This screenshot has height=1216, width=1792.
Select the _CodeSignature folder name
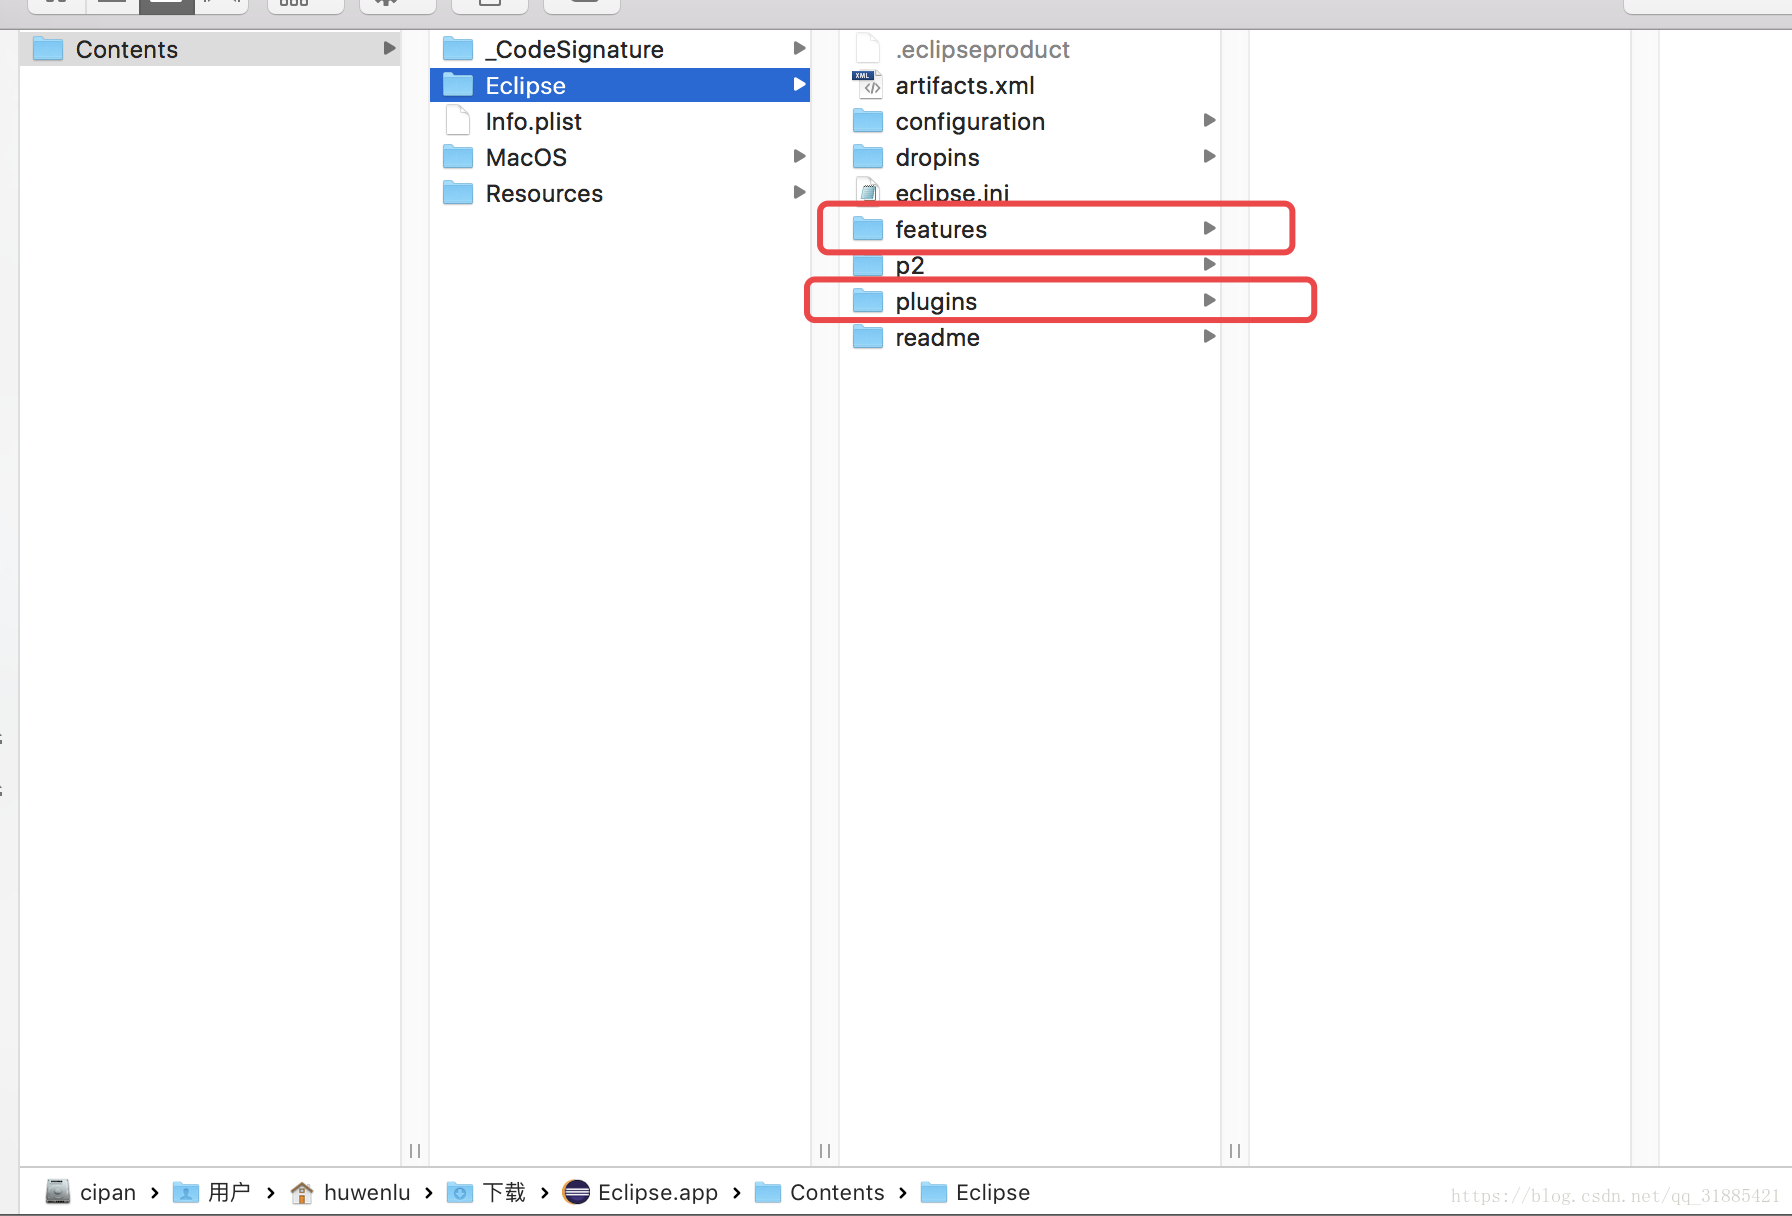(x=575, y=49)
